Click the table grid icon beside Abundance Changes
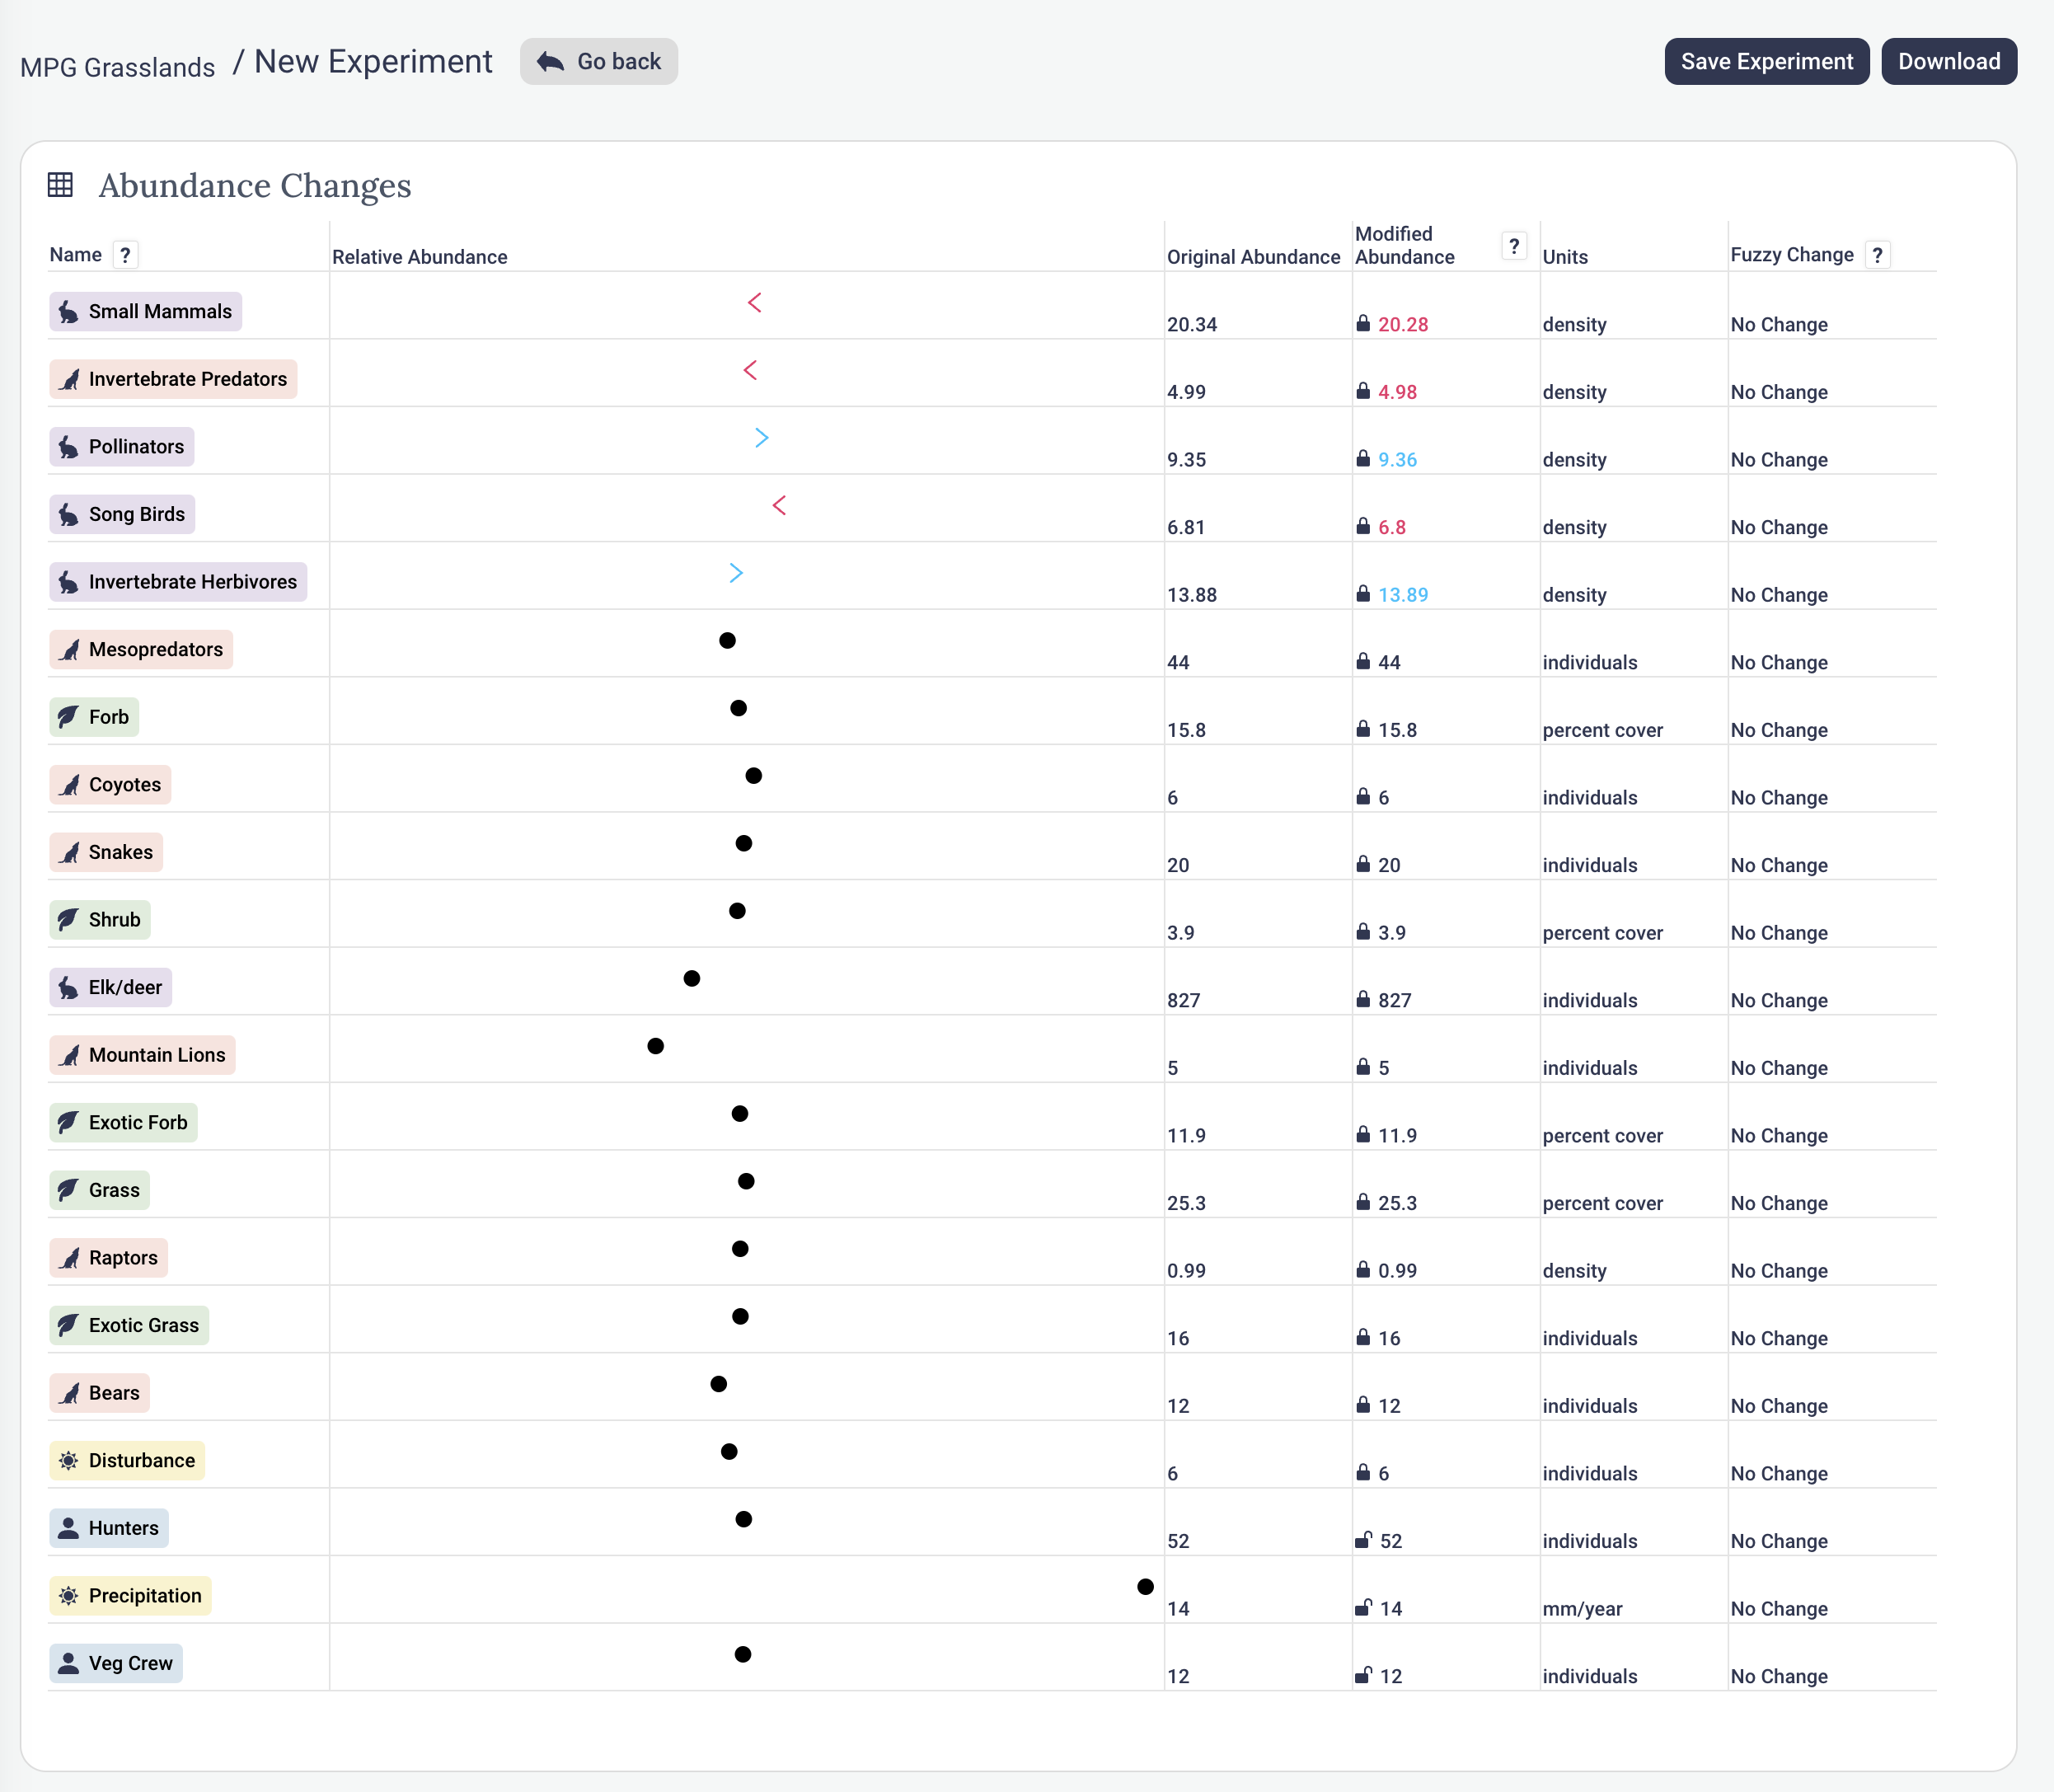Viewport: 2054px width, 1792px height. click(x=60, y=185)
